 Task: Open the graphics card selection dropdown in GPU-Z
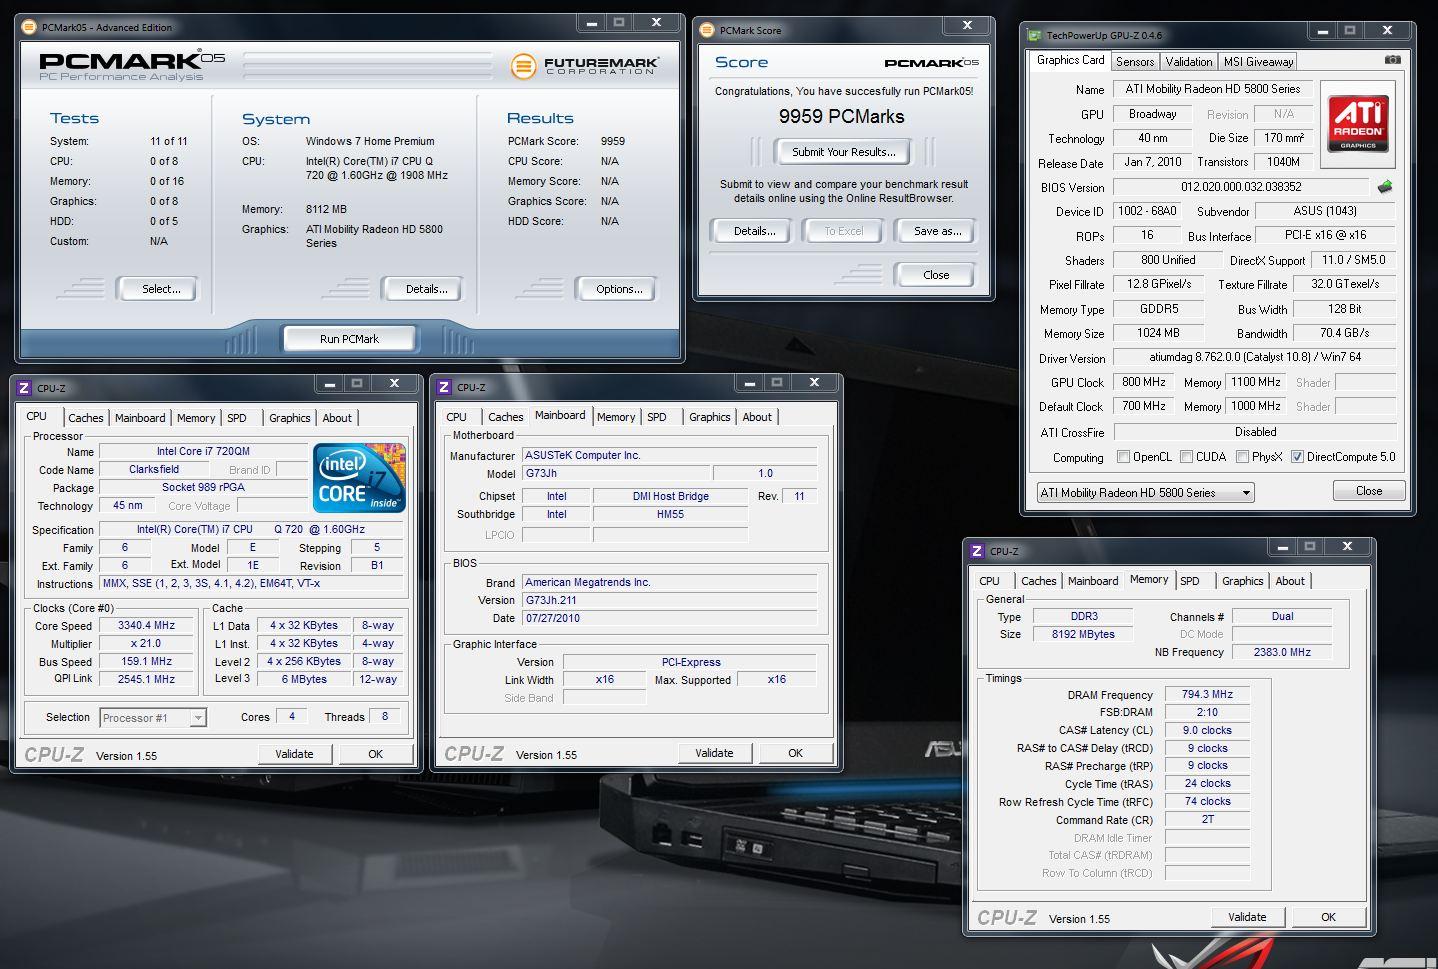[x=1145, y=492]
